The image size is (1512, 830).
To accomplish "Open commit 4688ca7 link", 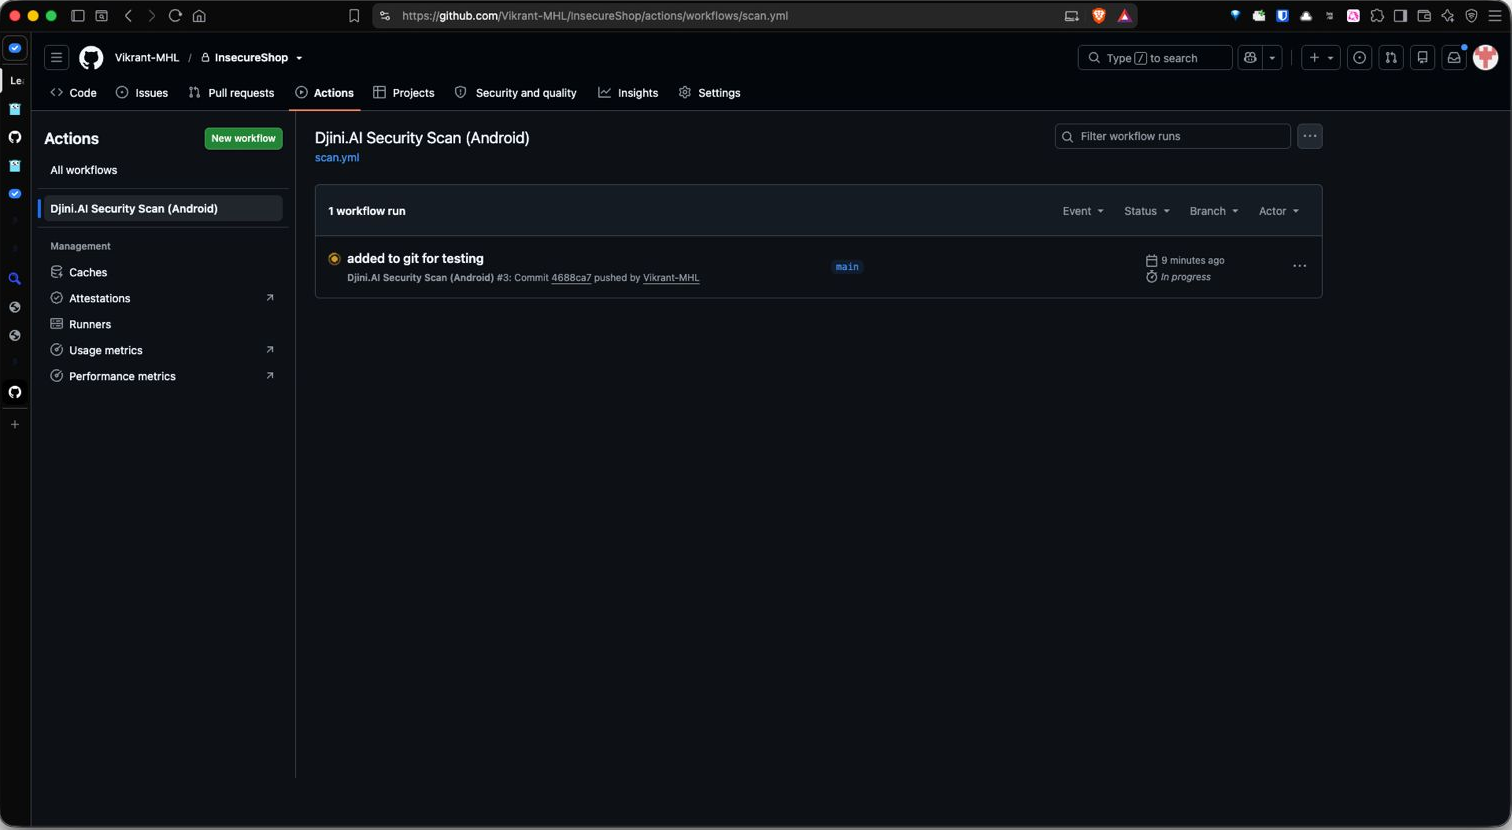I will point(571,278).
